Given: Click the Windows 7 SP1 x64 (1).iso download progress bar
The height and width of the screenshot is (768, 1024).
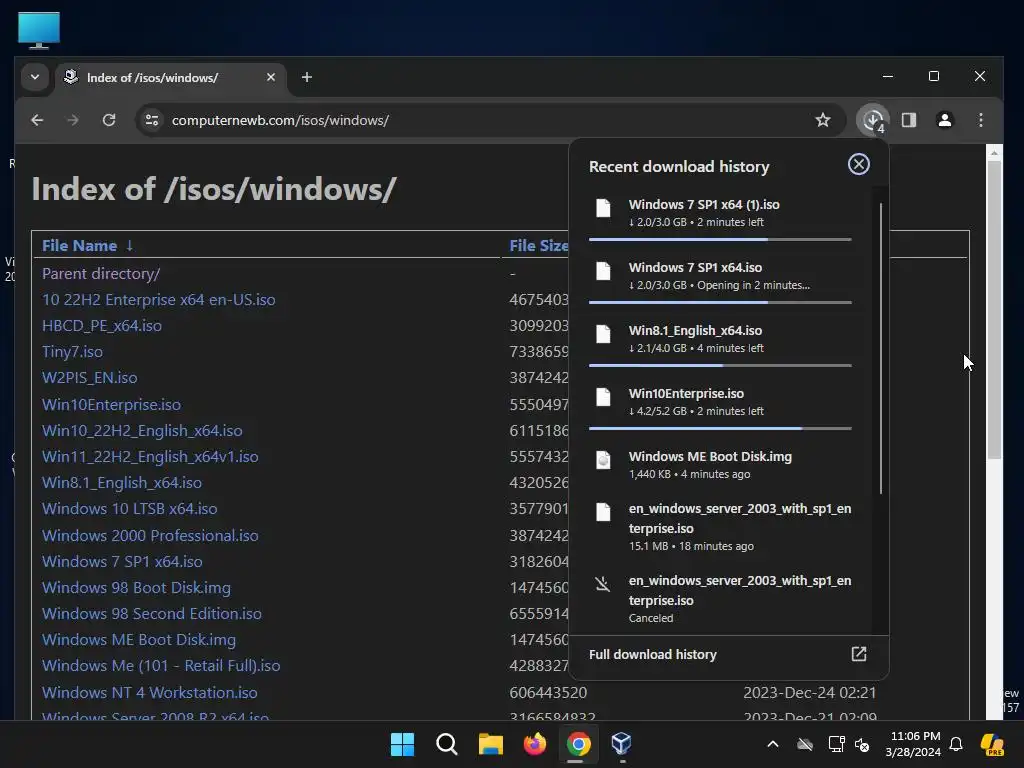Looking at the screenshot, I should (x=720, y=240).
